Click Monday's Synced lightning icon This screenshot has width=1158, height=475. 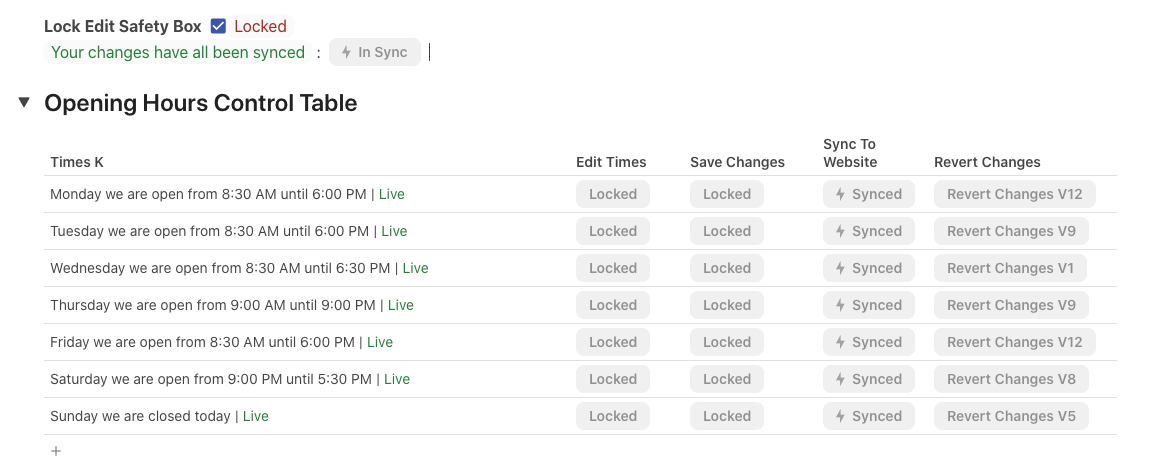point(840,194)
